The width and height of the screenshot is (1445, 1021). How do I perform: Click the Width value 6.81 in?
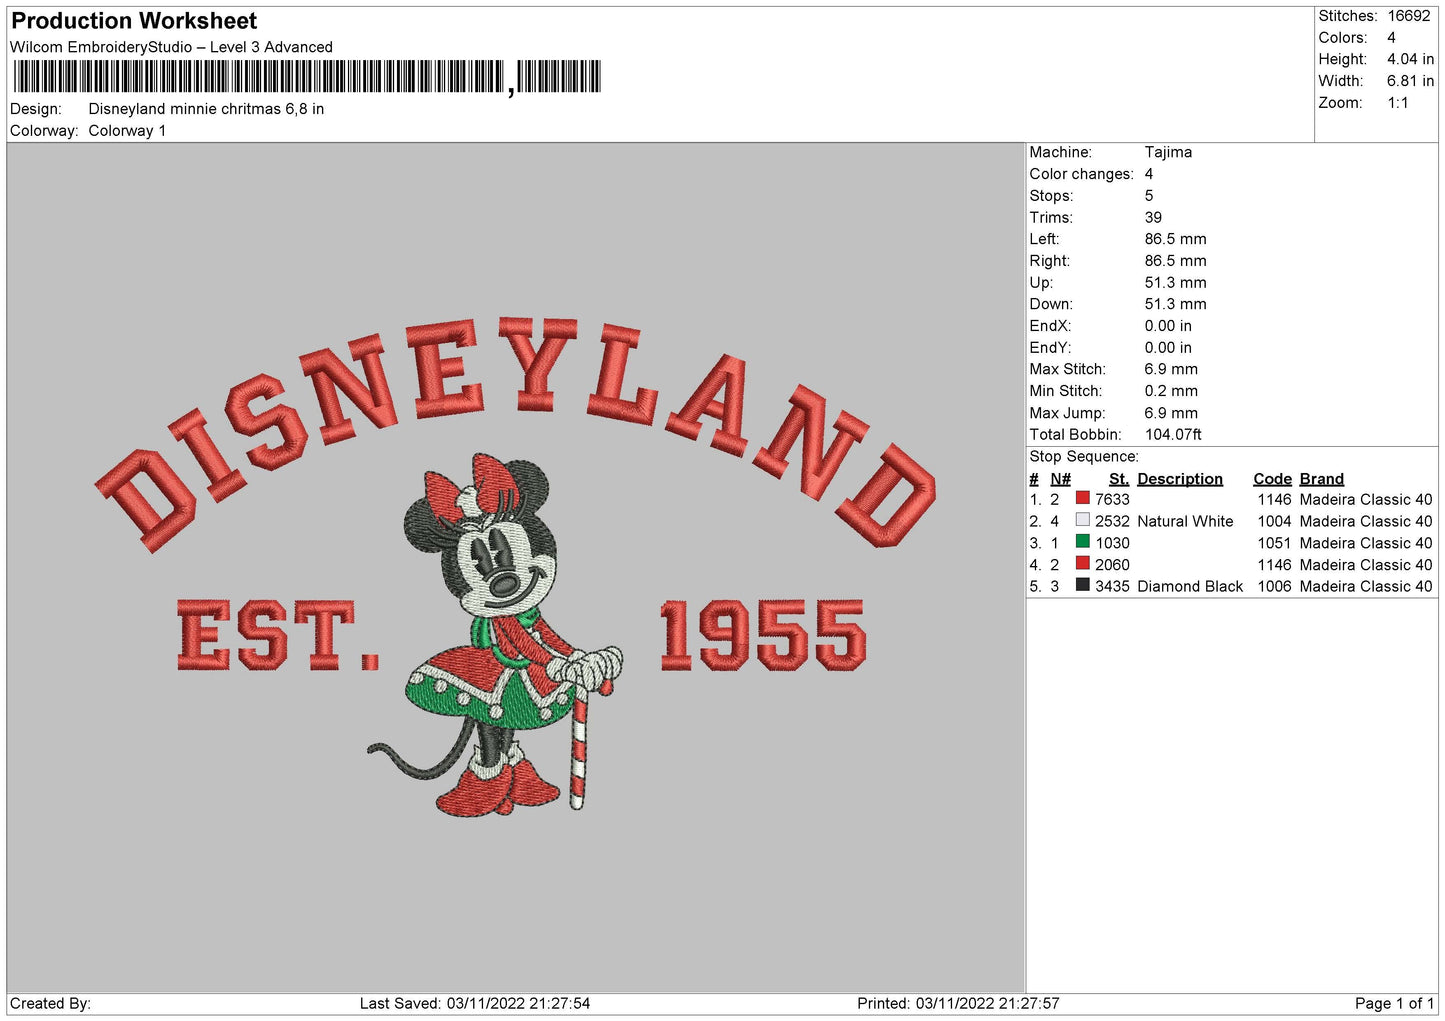click(1410, 81)
